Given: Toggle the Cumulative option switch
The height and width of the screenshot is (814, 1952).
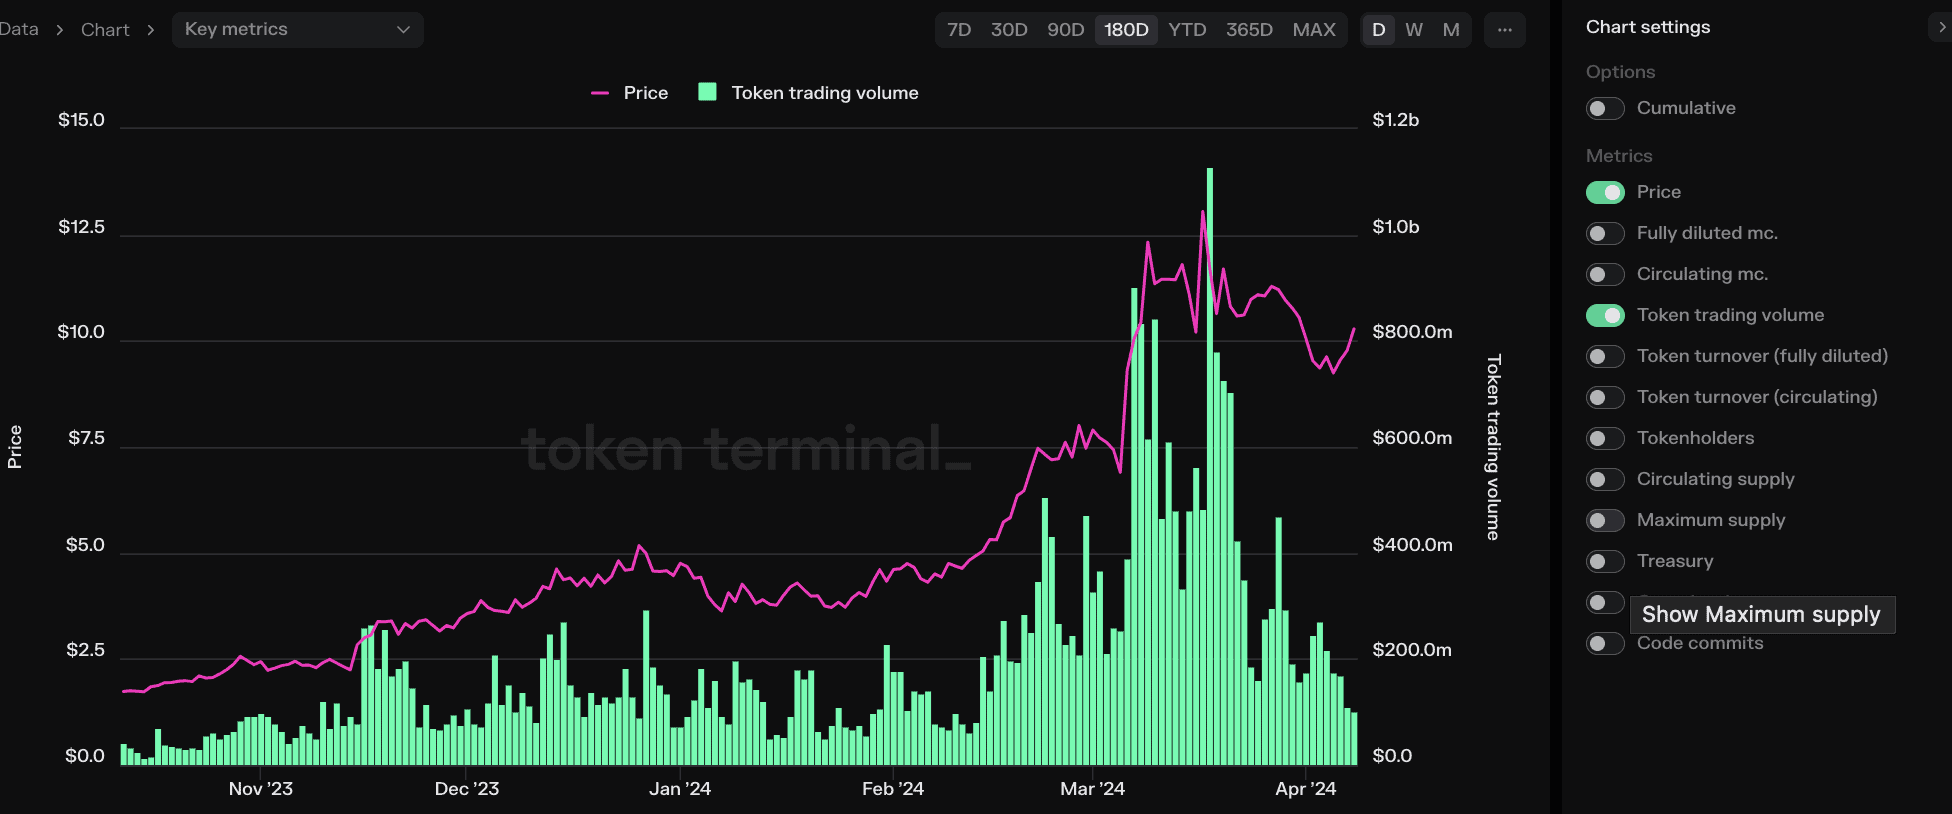Looking at the screenshot, I should tap(1605, 108).
